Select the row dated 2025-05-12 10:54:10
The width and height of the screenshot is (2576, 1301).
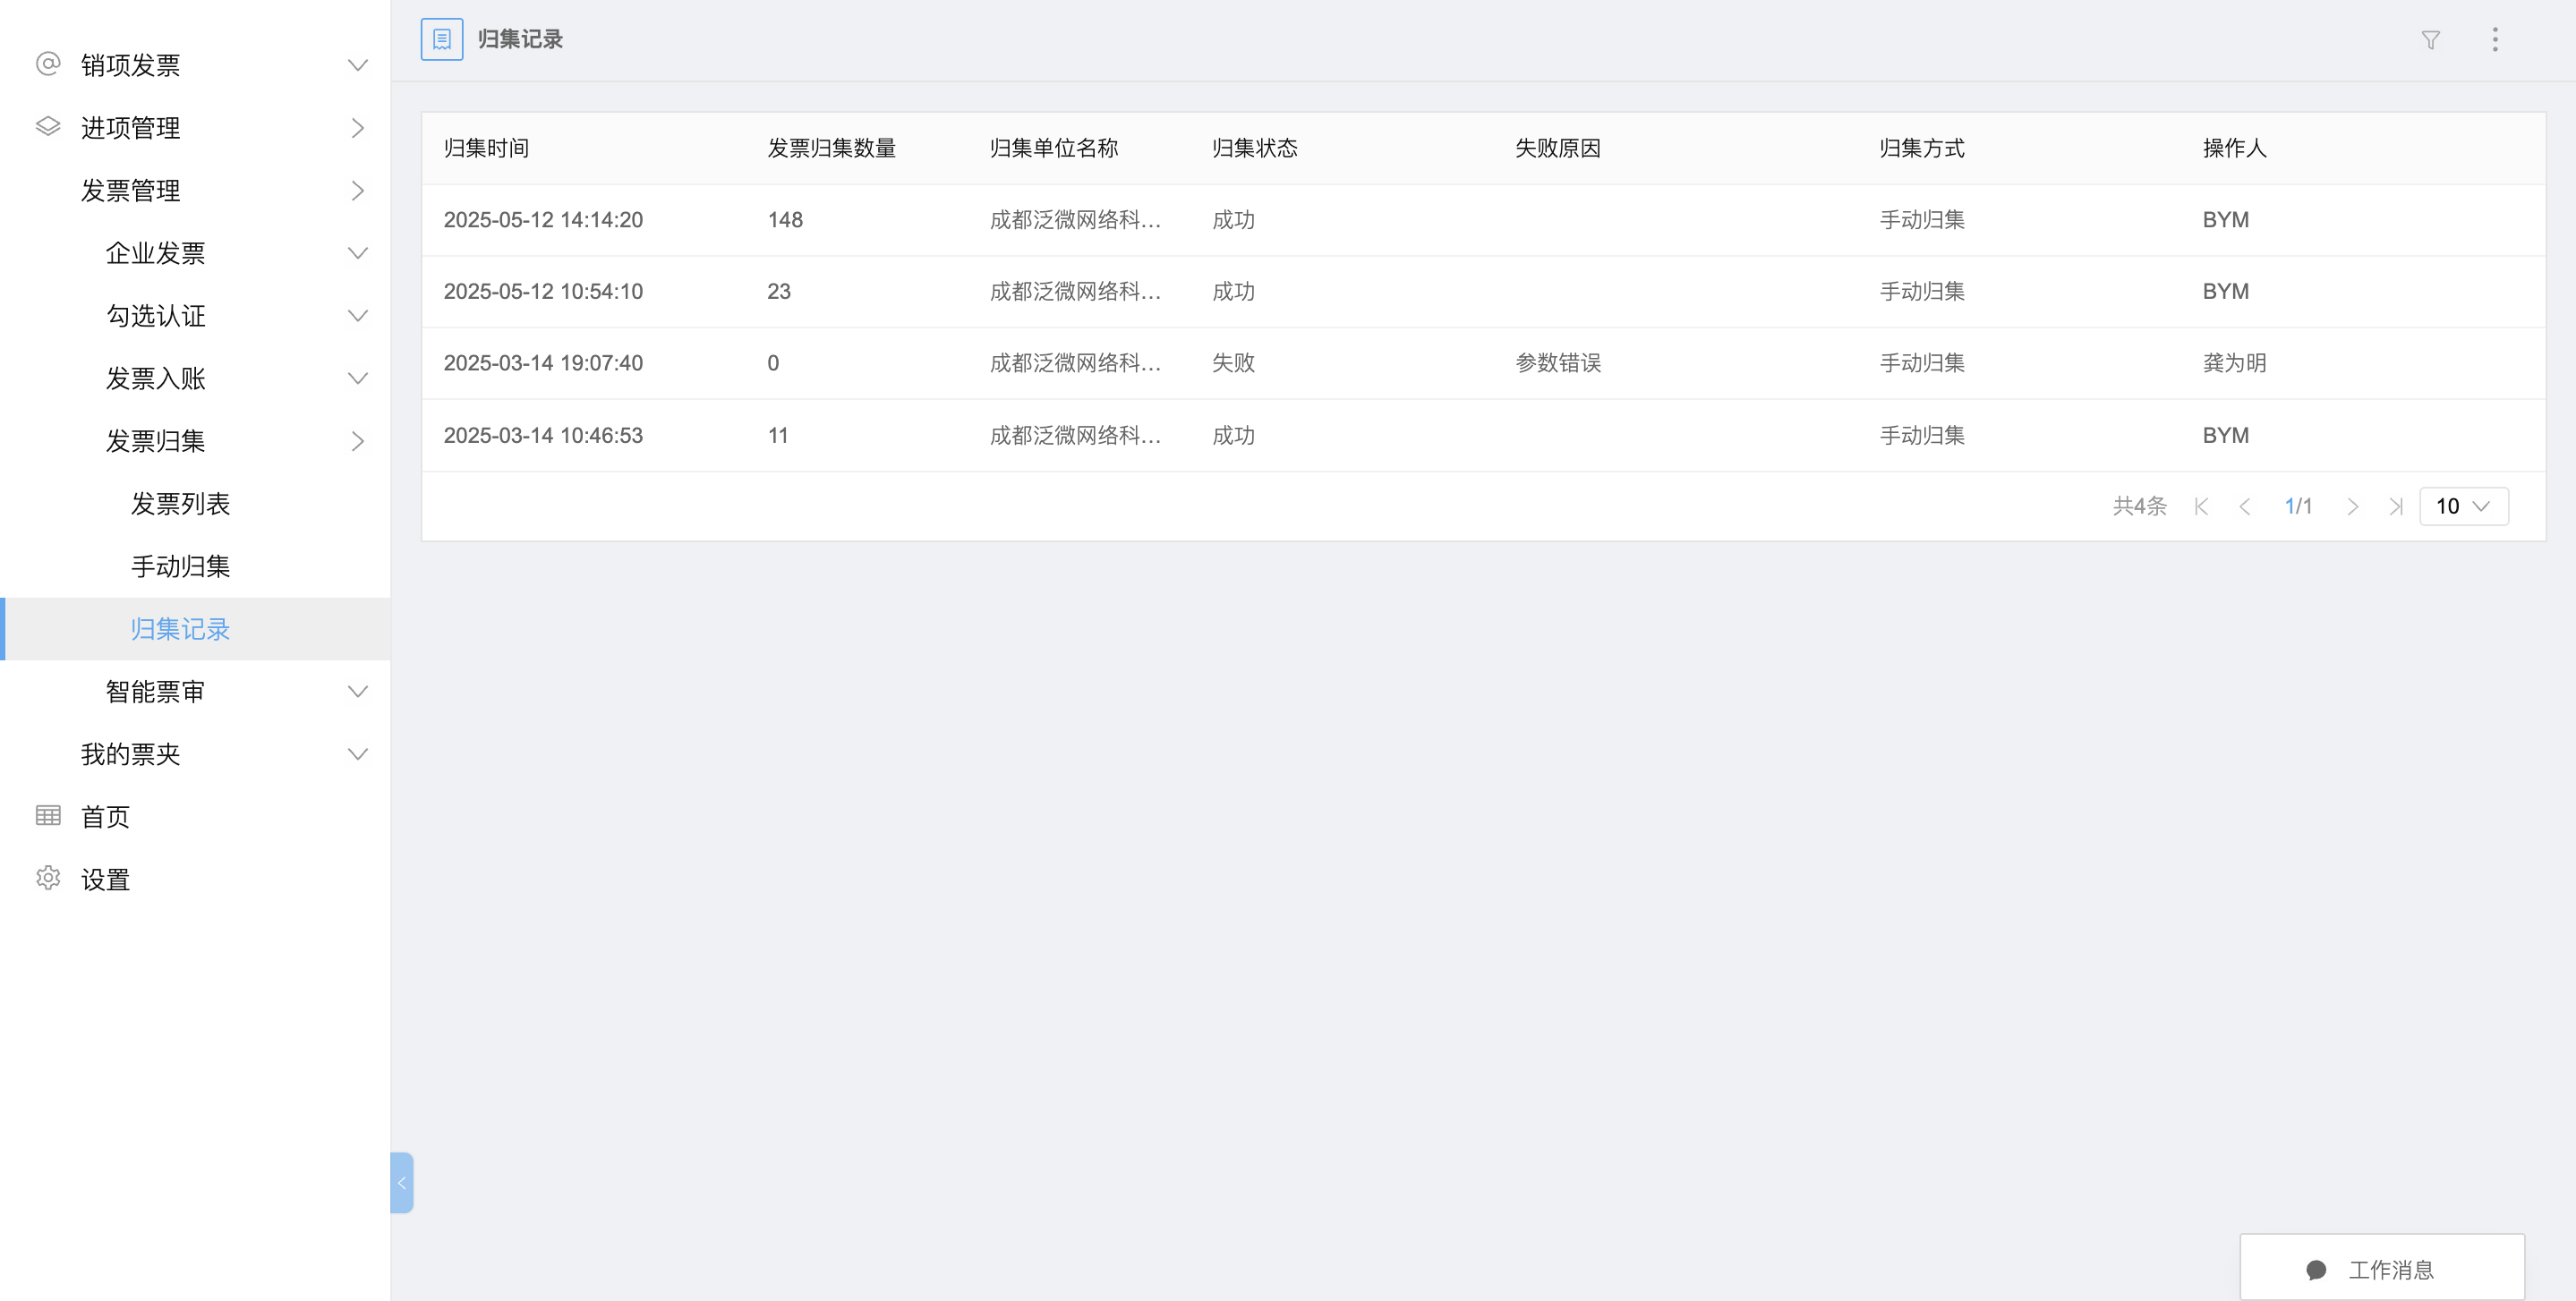point(1483,292)
